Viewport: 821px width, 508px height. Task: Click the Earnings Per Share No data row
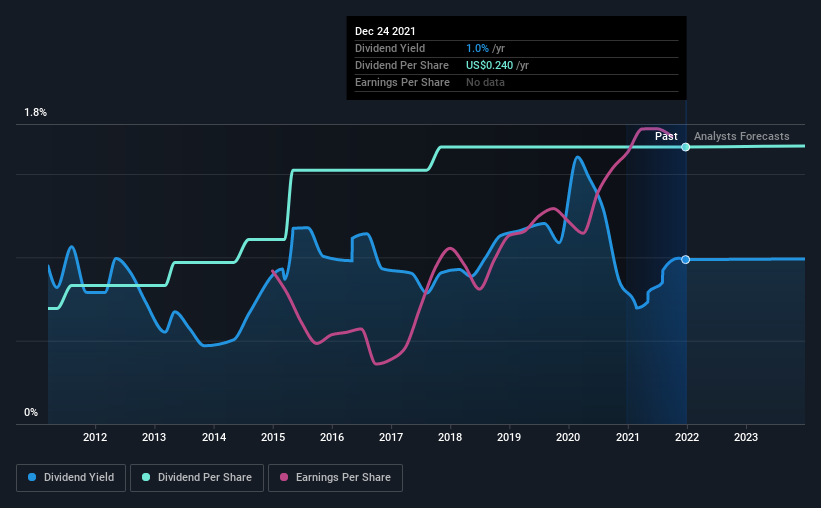tap(516, 83)
